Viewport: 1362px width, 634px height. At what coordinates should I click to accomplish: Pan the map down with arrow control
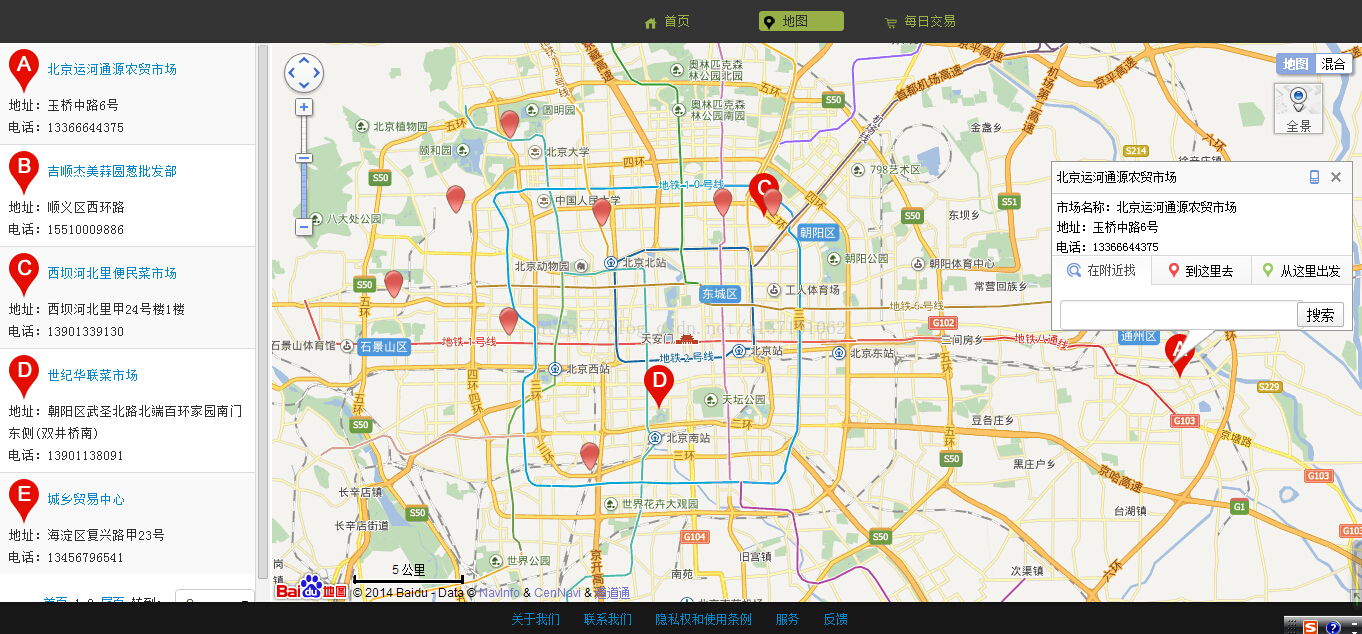(304, 86)
